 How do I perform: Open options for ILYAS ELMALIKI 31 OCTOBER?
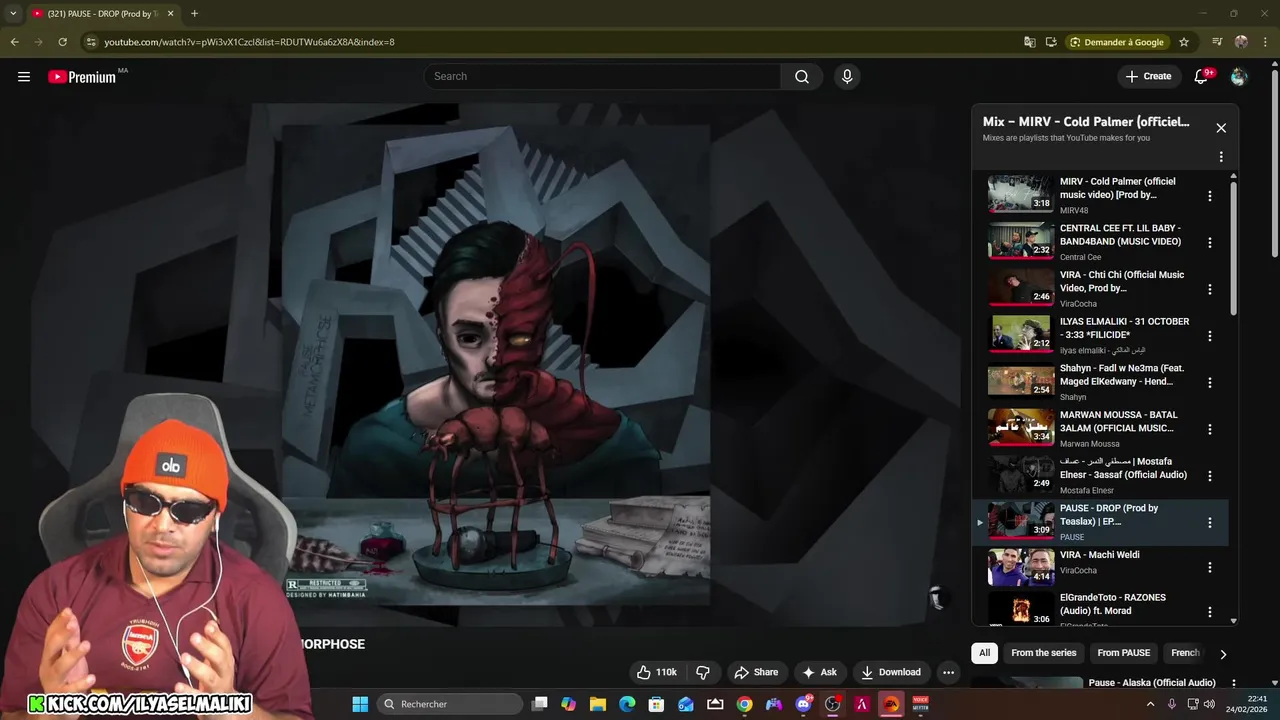[x=1210, y=336]
